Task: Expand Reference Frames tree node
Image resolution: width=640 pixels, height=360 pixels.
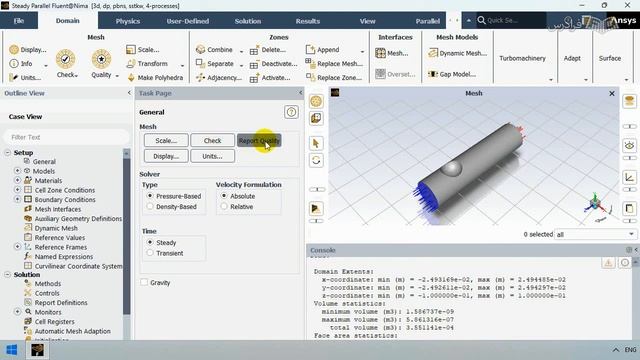Action: click(x=17, y=247)
